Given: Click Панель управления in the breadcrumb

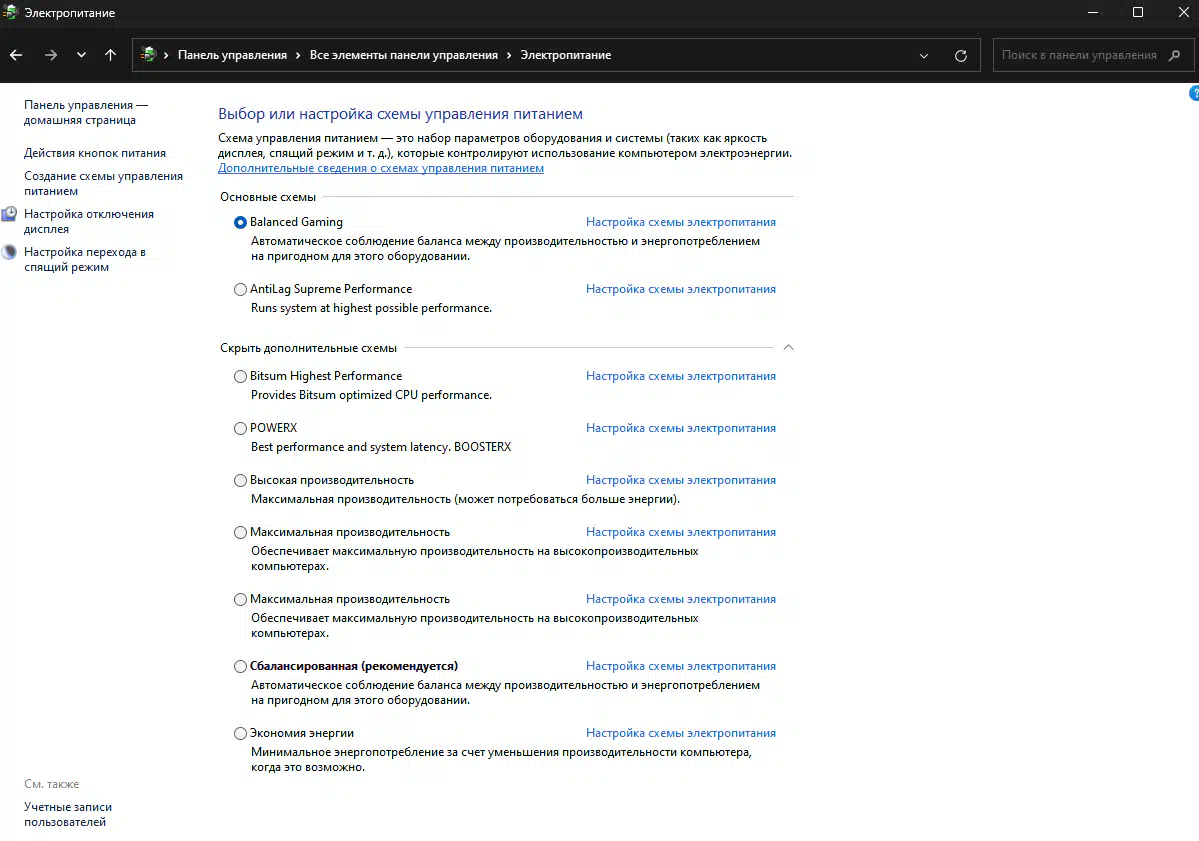Looking at the screenshot, I should [x=232, y=55].
